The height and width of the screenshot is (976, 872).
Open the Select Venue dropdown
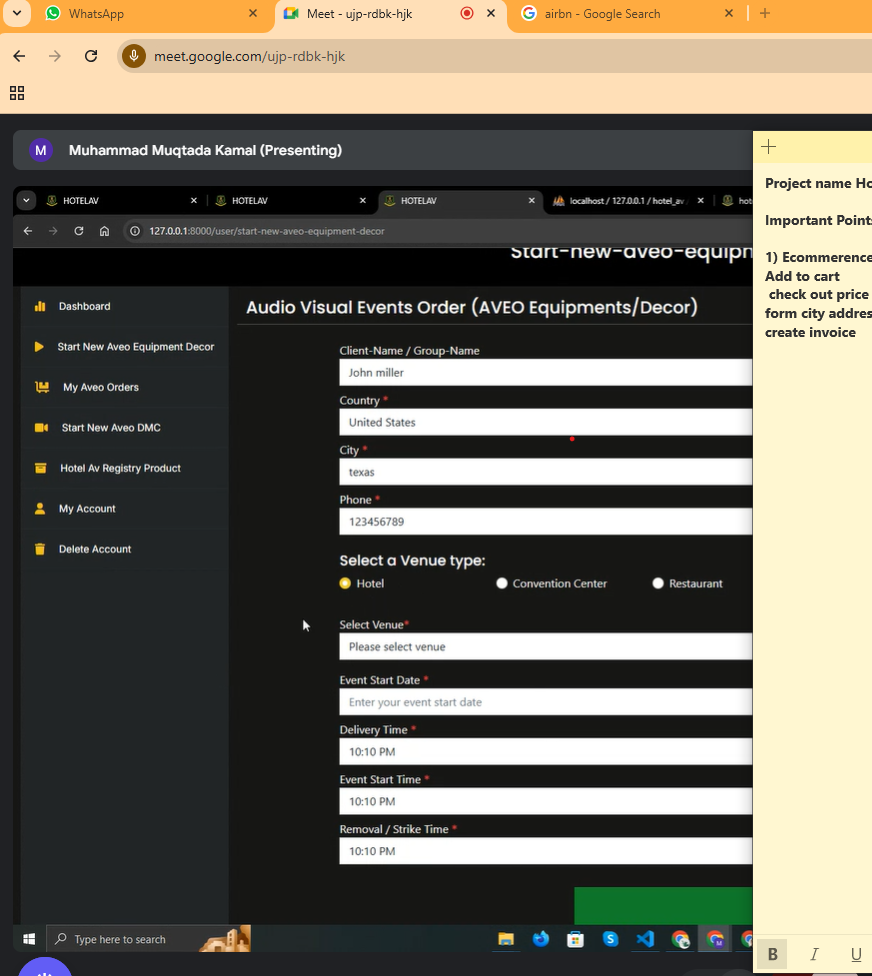(x=545, y=647)
